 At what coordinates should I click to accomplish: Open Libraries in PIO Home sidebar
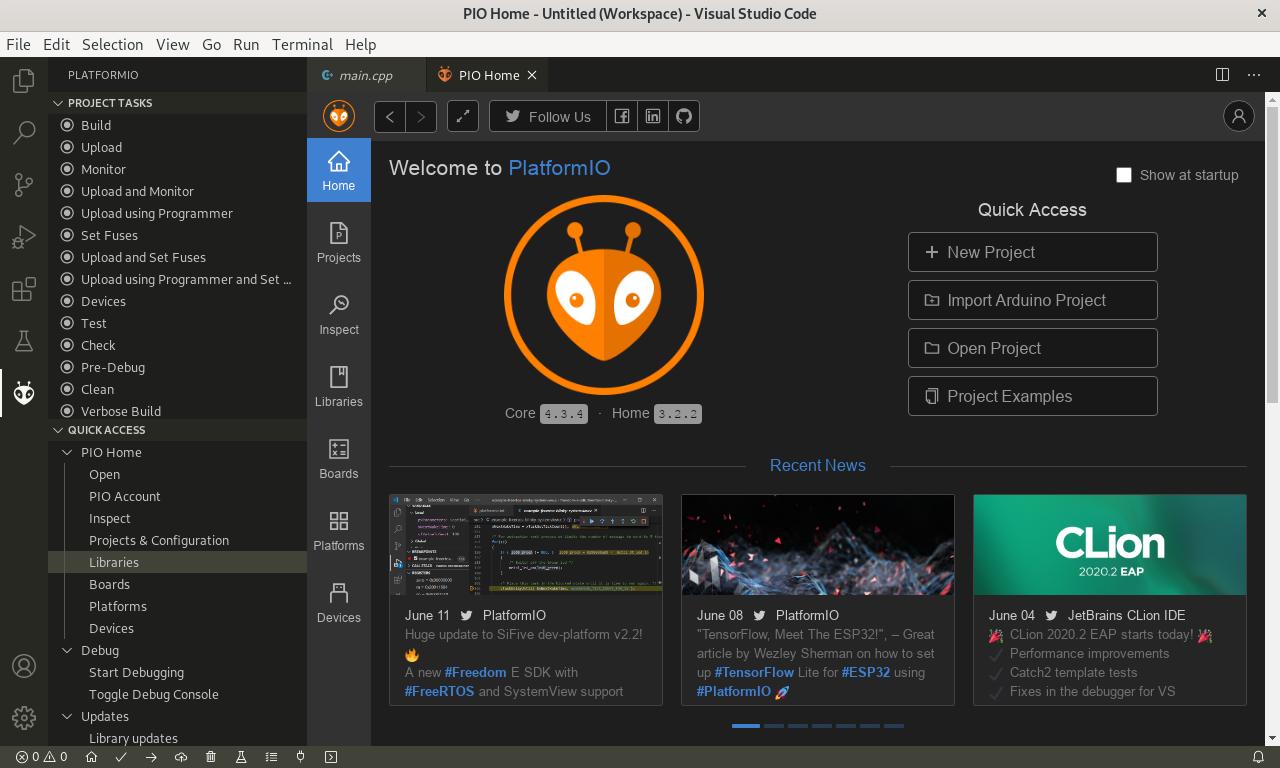click(339, 387)
